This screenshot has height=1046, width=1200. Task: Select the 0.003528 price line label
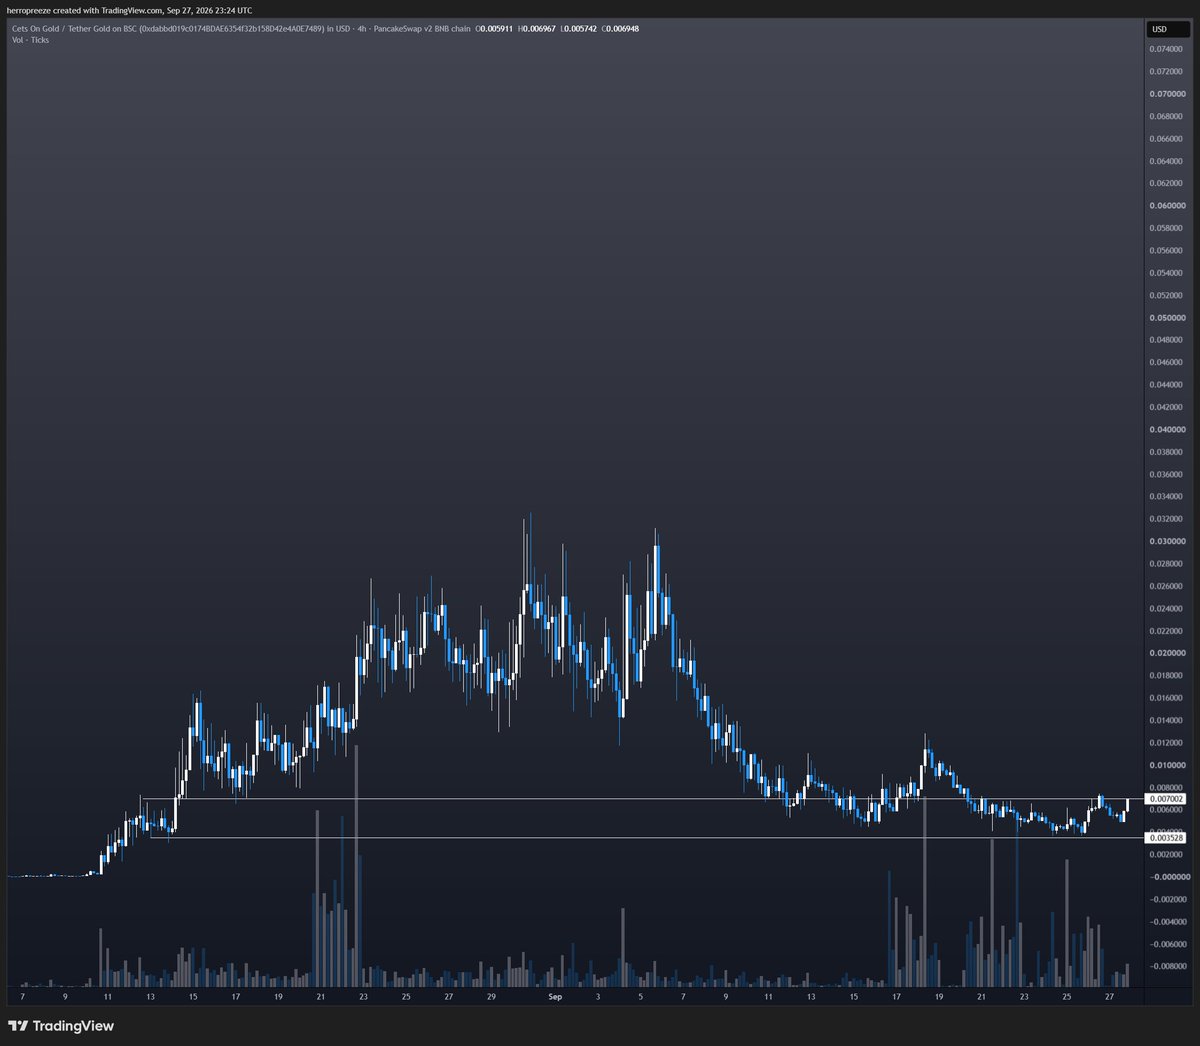pyautogui.click(x=1167, y=838)
